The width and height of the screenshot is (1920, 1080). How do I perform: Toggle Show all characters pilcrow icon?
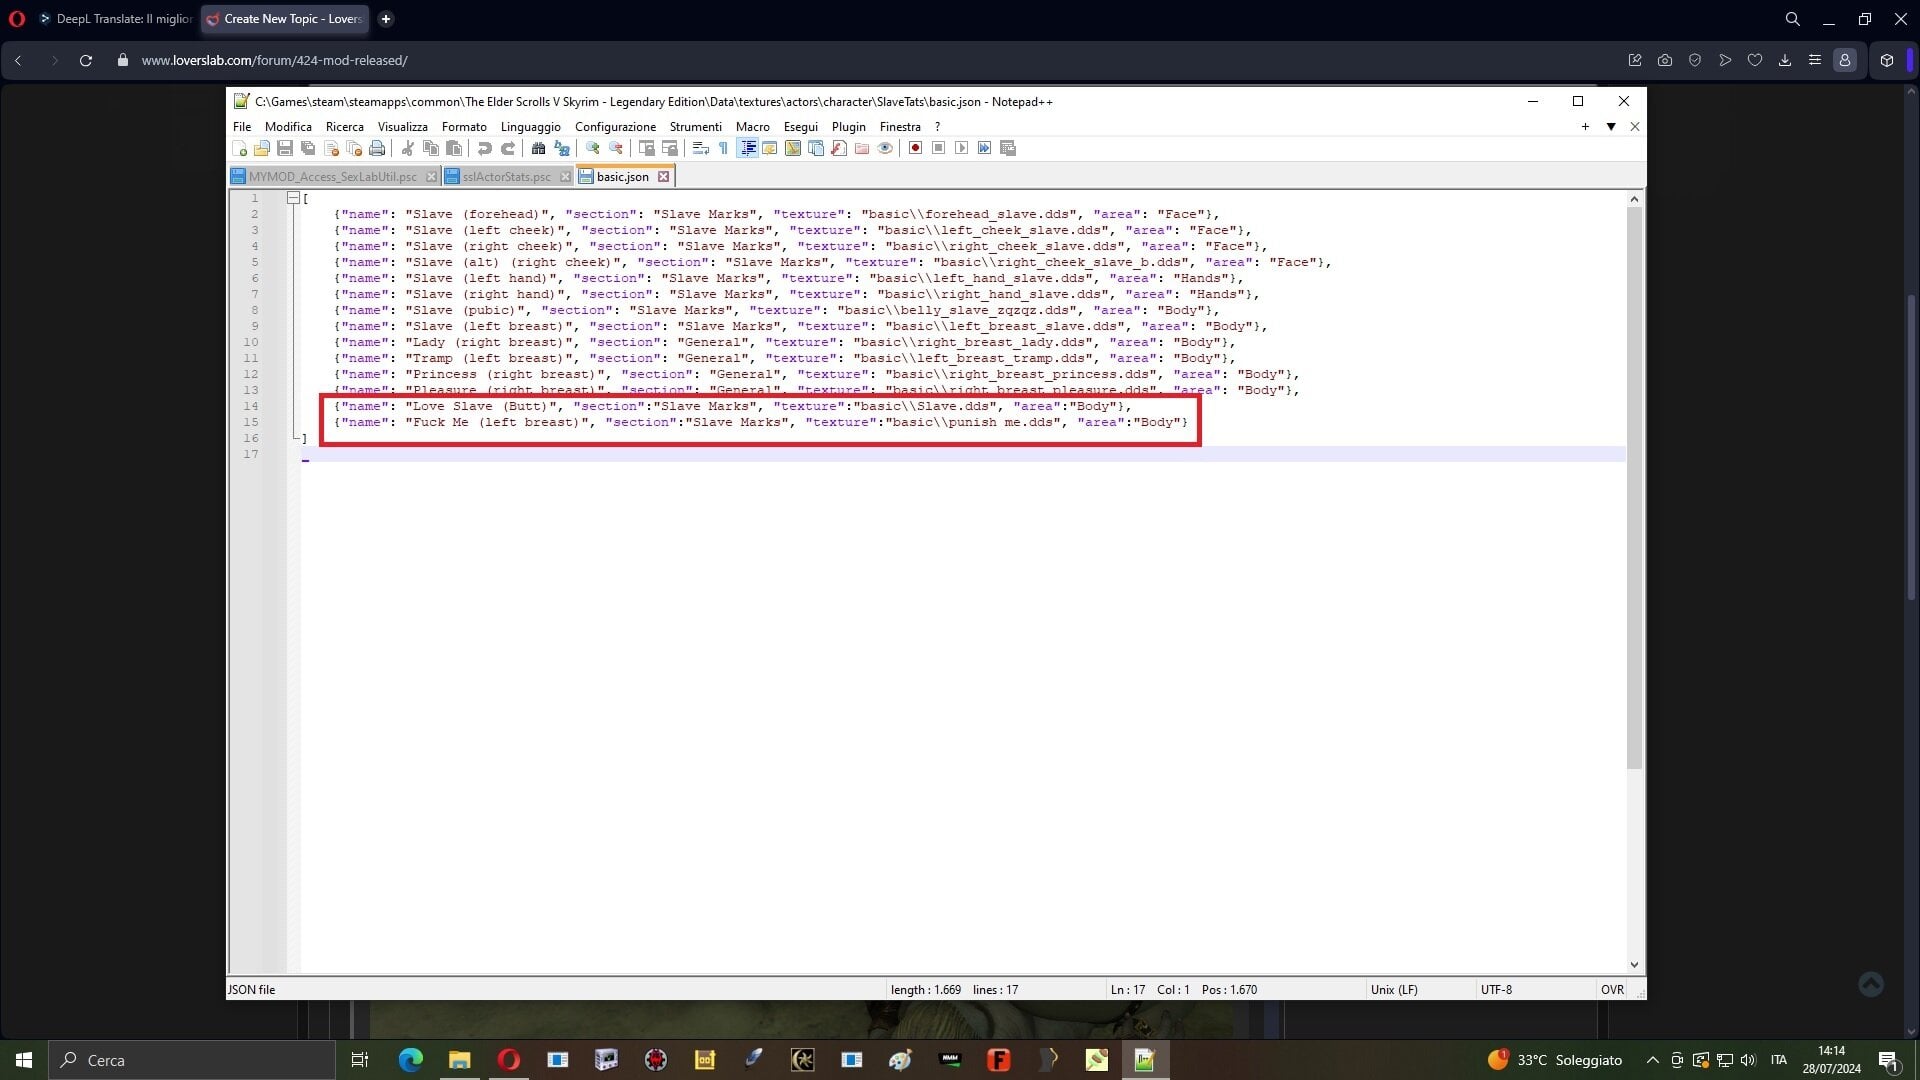tap(723, 148)
